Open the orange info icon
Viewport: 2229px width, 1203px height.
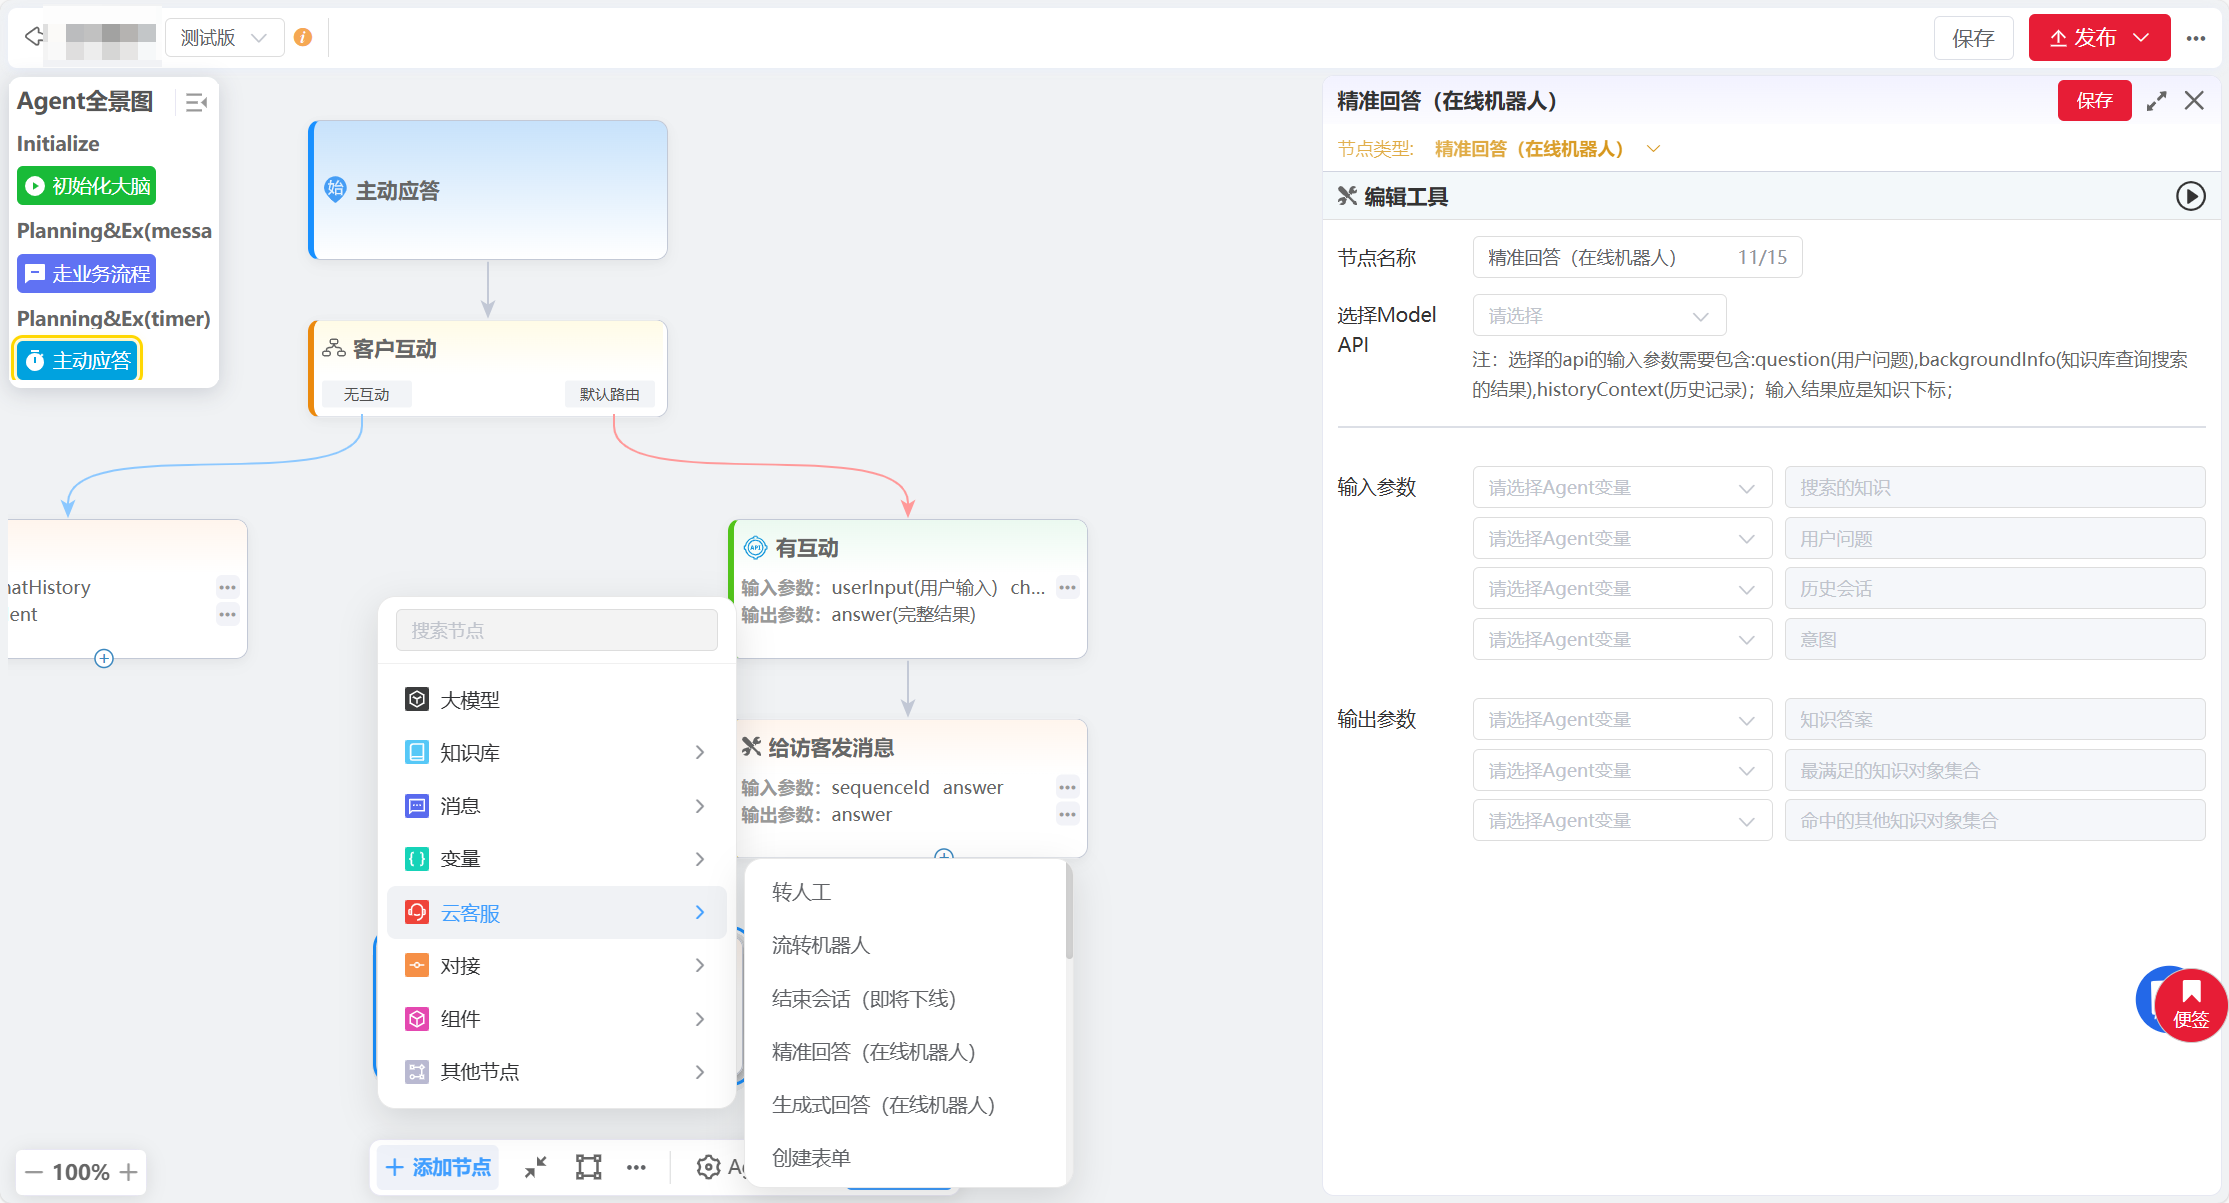tap(303, 38)
